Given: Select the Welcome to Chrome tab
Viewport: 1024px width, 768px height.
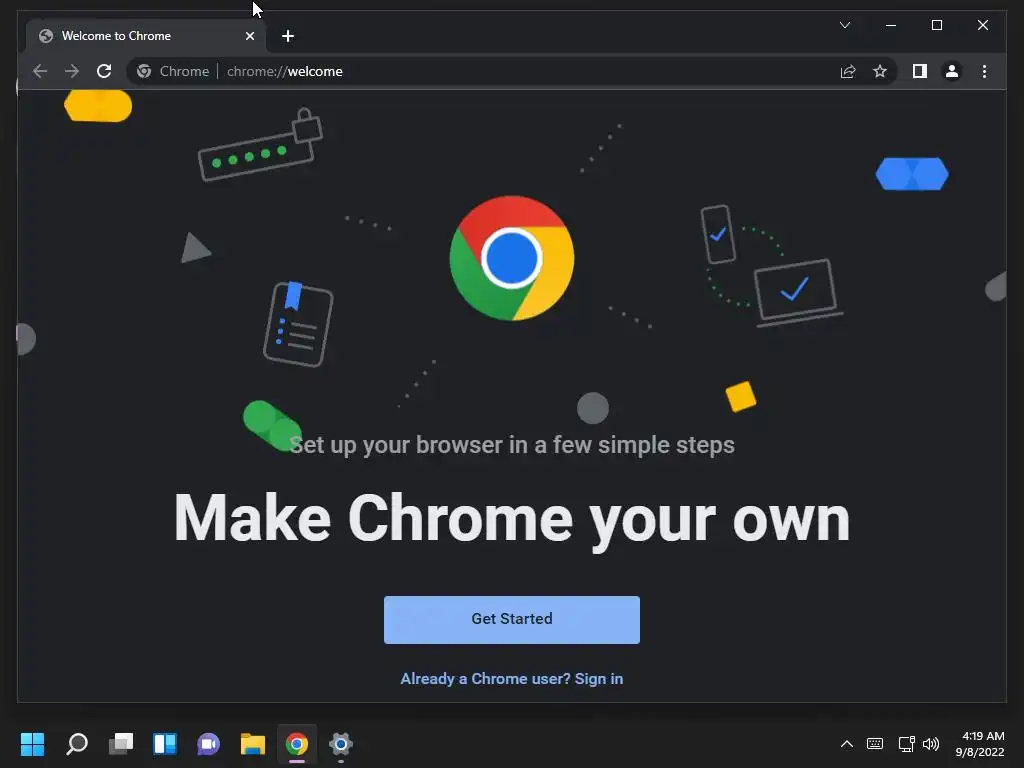Looking at the screenshot, I should click(146, 36).
